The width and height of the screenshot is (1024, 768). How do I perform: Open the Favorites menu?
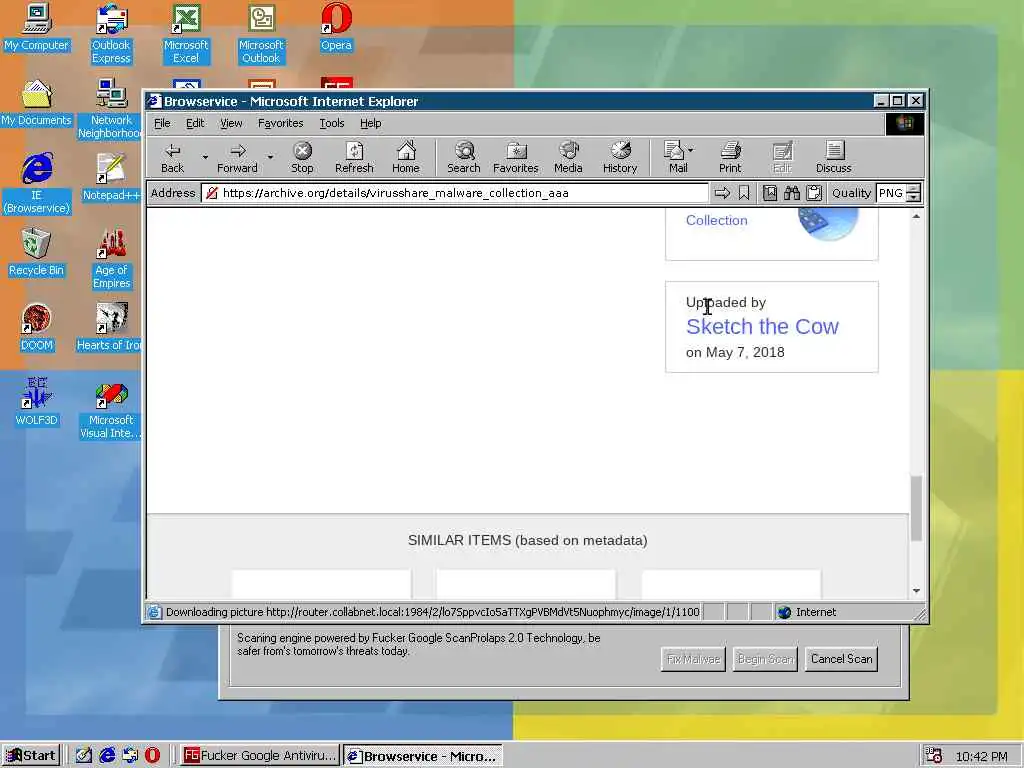tap(280, 123)
